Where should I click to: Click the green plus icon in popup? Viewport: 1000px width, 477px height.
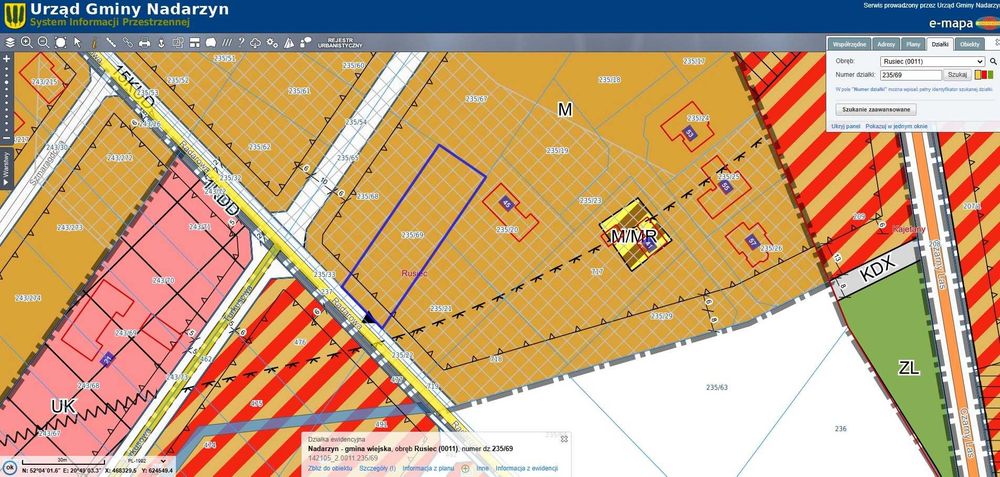tap(465, 469)
